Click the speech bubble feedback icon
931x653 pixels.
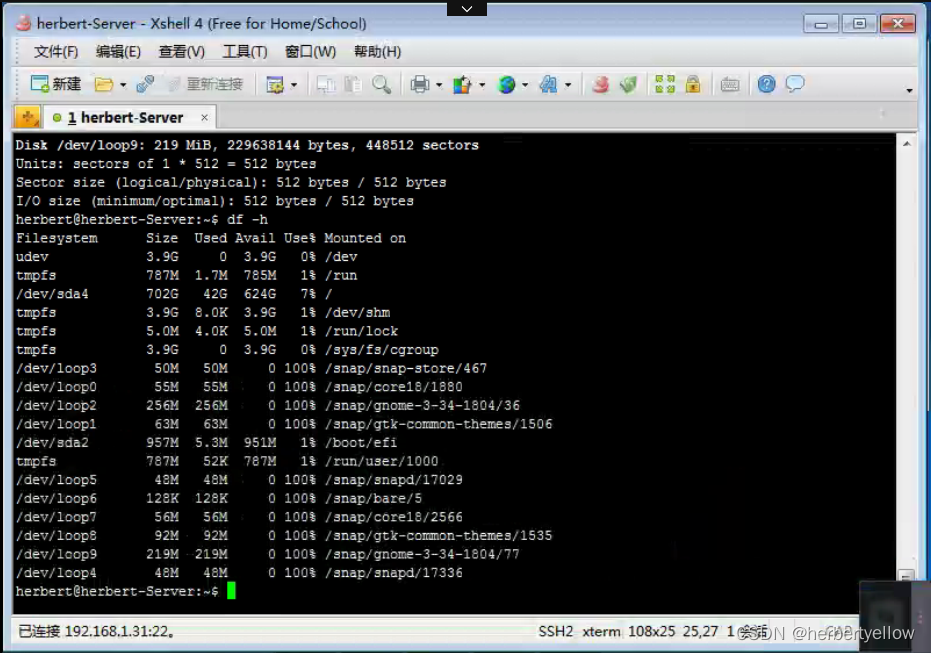794,84
